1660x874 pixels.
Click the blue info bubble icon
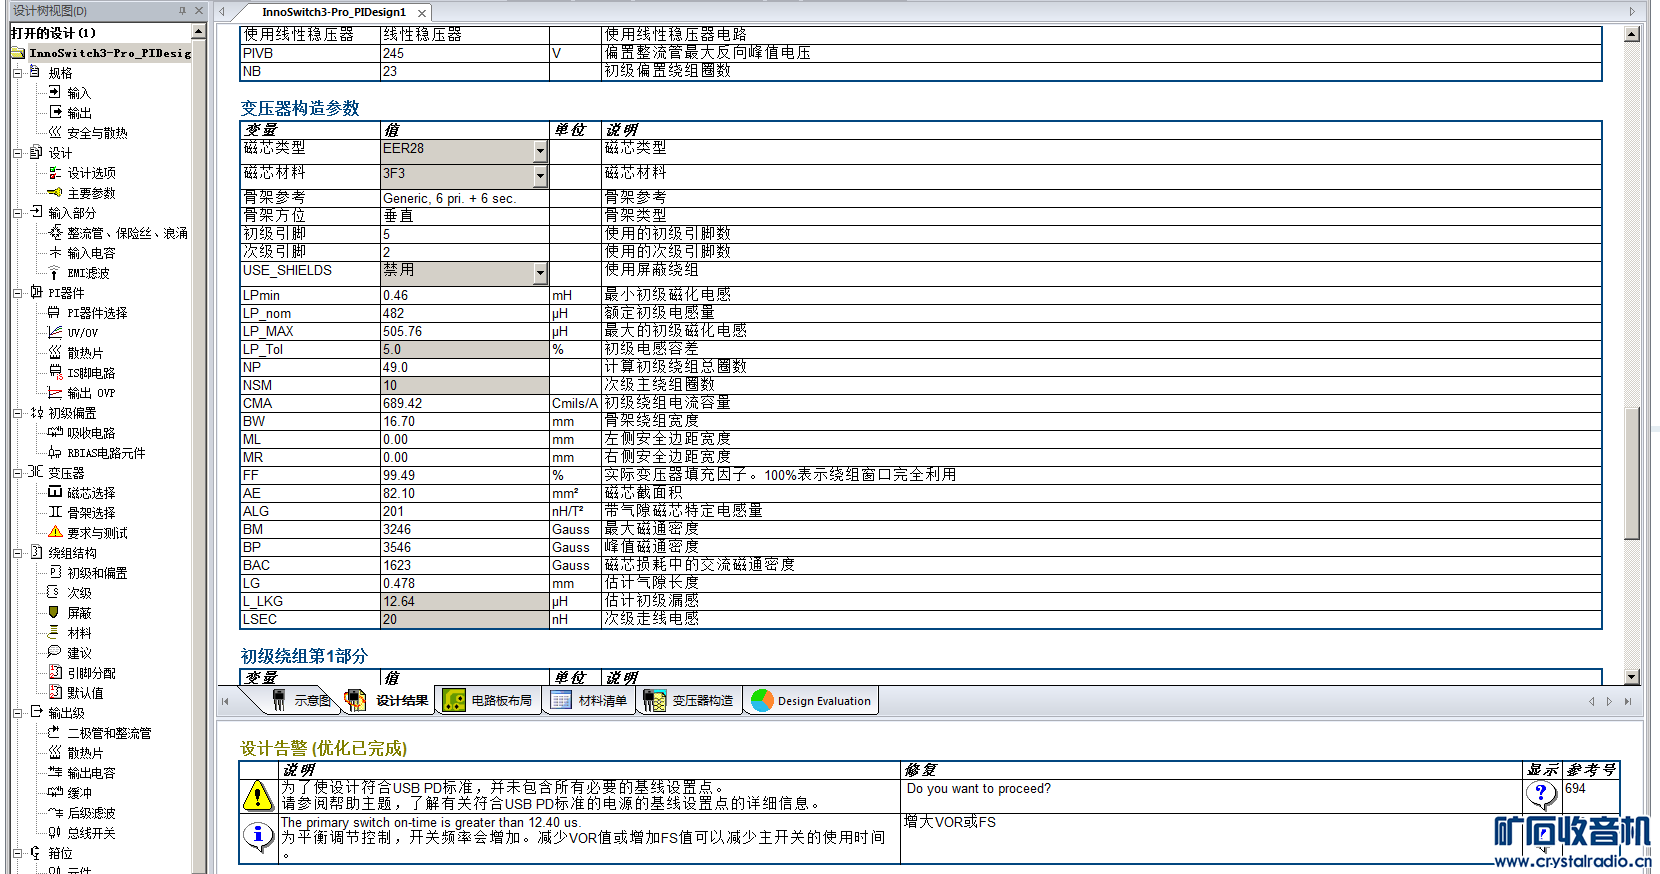pyautogui.click(x=258, y=836)
